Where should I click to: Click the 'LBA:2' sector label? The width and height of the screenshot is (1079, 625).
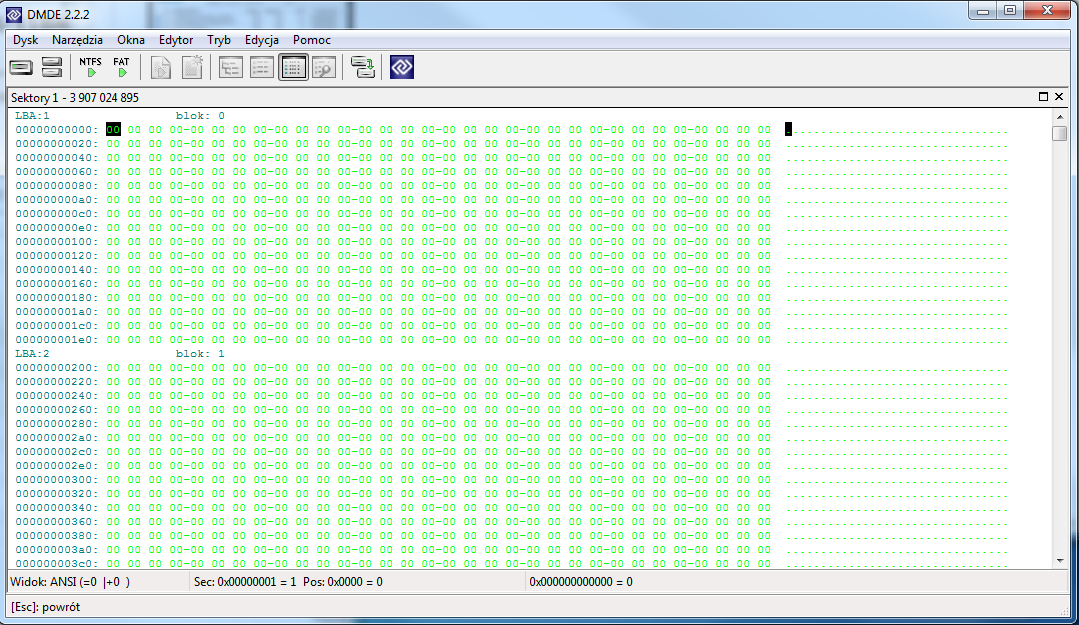click(32, 354)
